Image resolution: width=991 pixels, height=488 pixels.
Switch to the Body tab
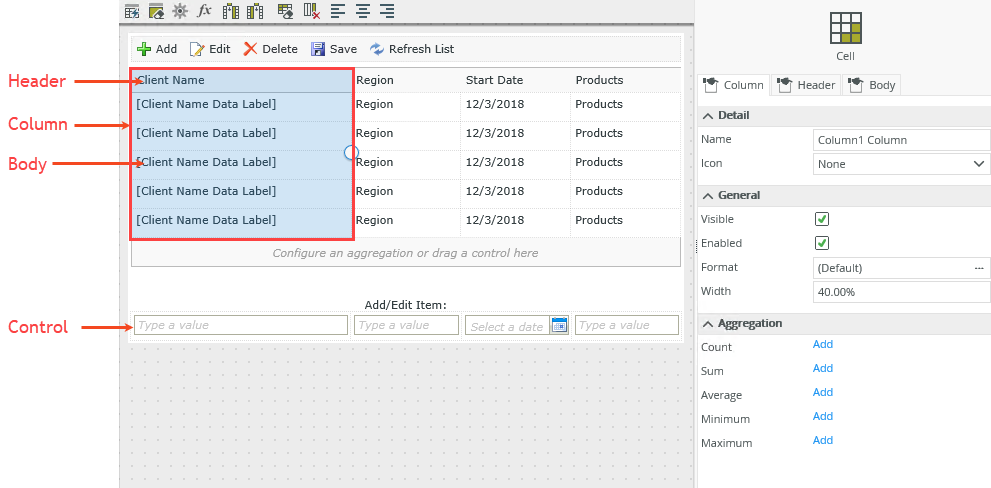click(872, 85)
